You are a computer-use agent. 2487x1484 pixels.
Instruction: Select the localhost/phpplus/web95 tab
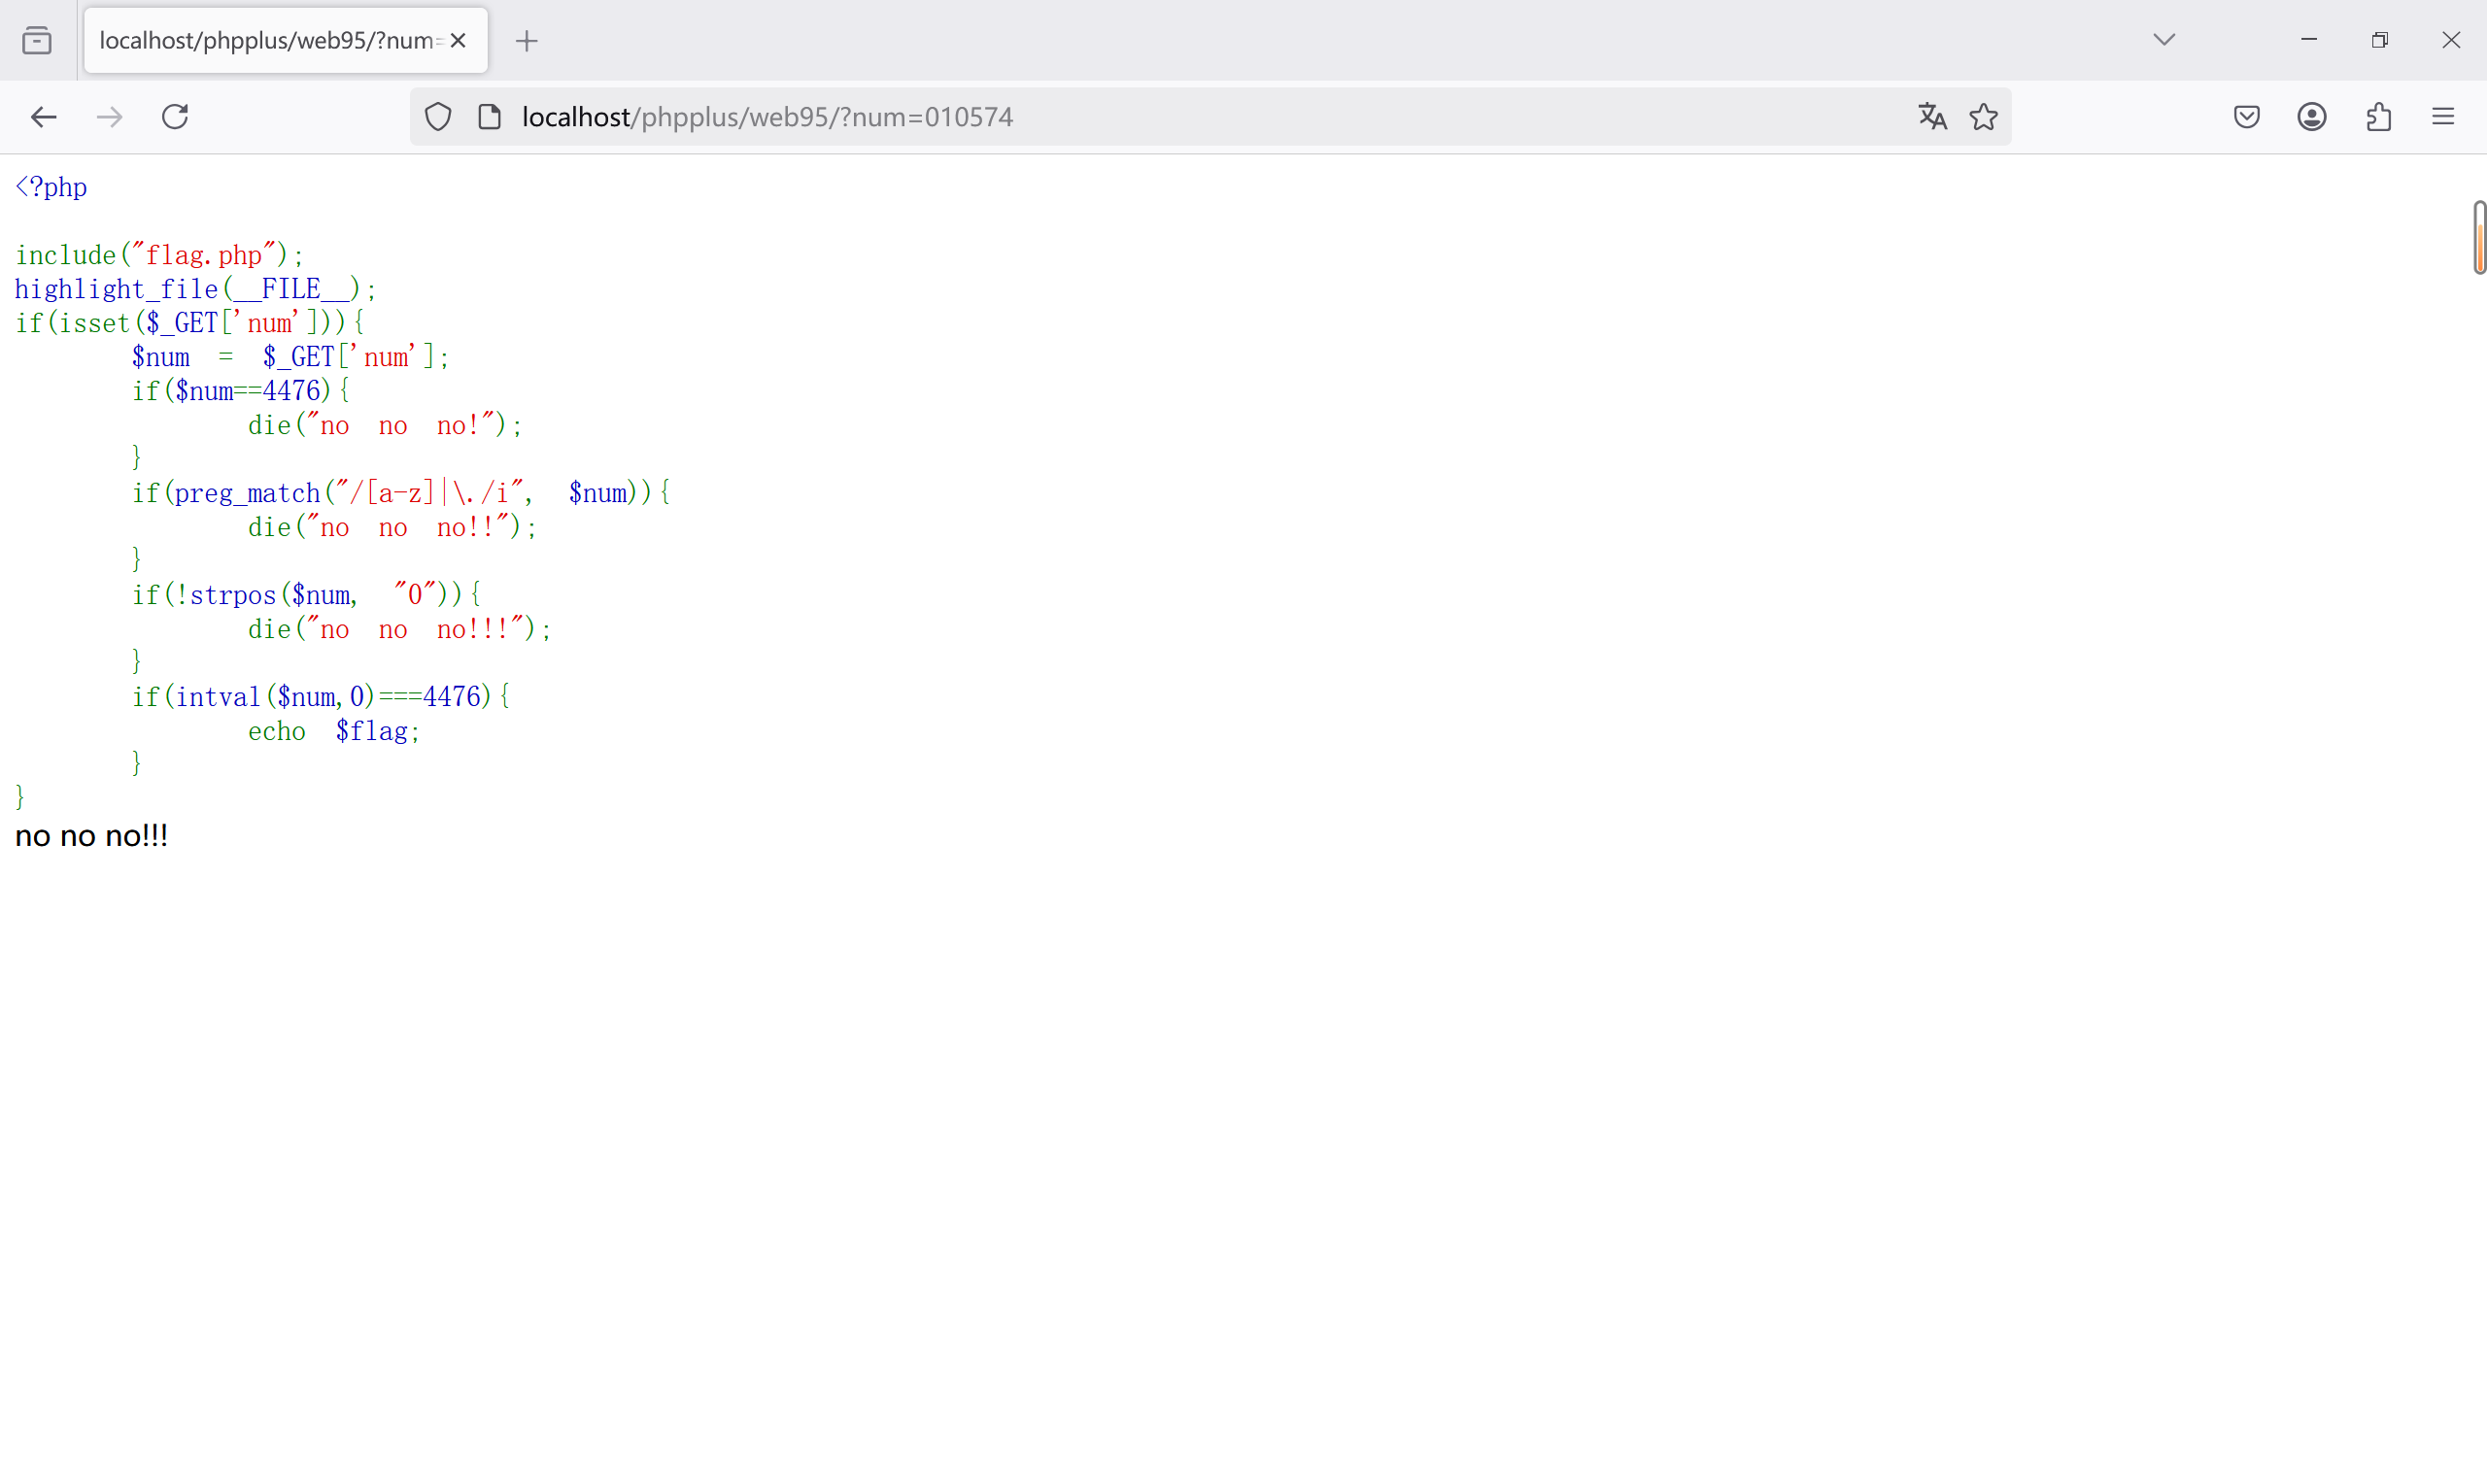[268, 41]
